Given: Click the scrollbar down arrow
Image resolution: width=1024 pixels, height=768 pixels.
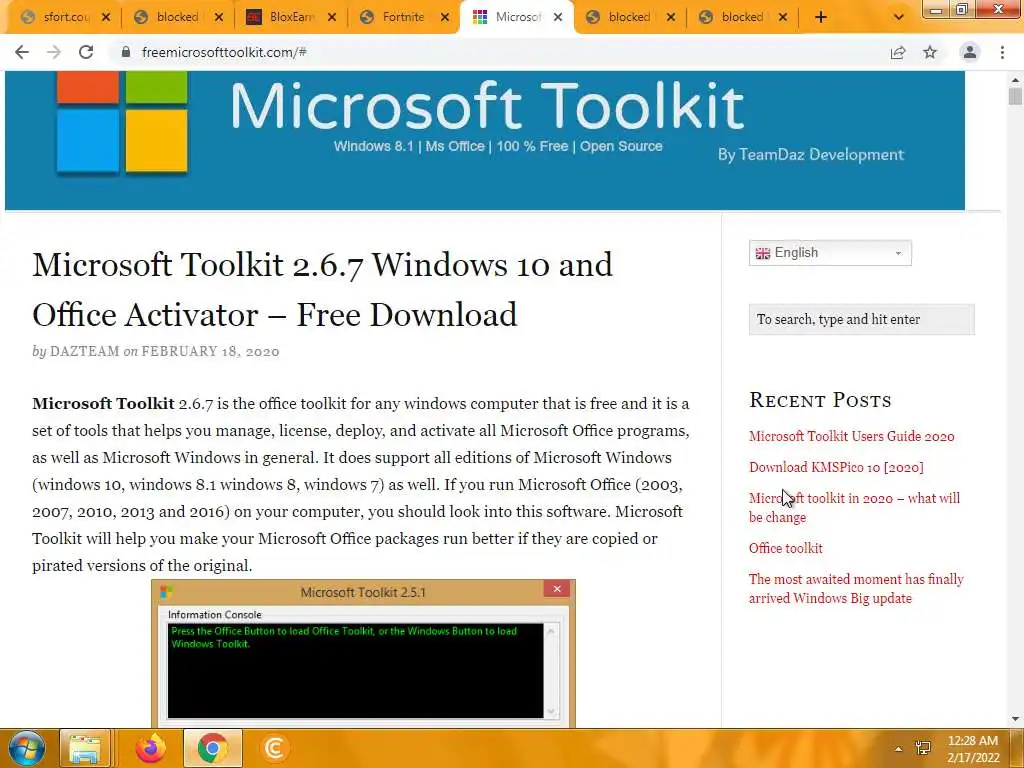Looking at the screenshot, I should pyautogui.click(x=1015, y=719).
